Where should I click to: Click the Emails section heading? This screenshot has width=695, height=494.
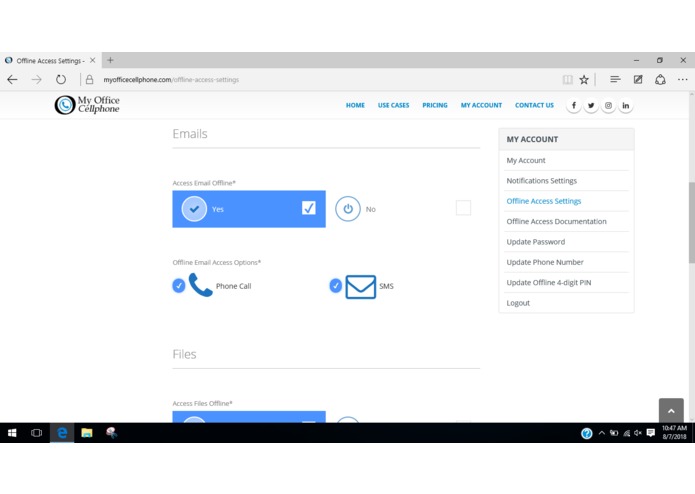tap(190, 134)
